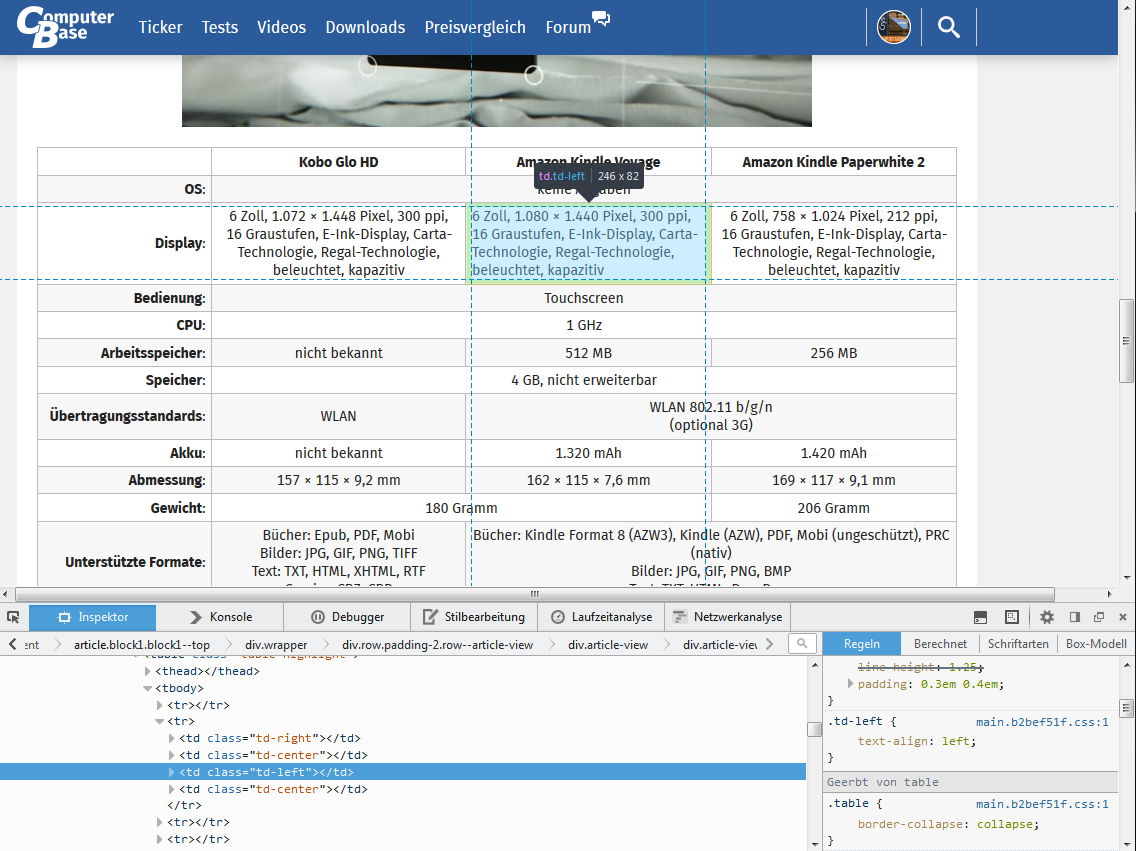Image resolution: width=1136 pixels, height=851 pixels.
Task: Open the Forum speech-bubble link
Action: (x=577, y=26)
